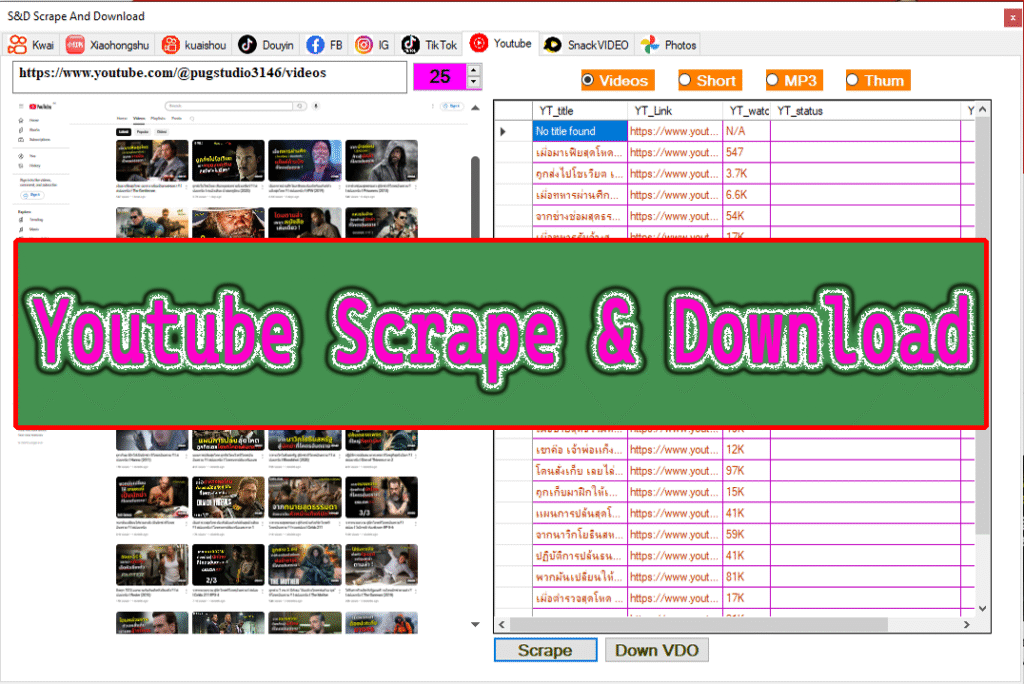Open the thumbnail labeled 2/3
The image size is (1024, 684).
pyautogui.click(x=229, y=565)
